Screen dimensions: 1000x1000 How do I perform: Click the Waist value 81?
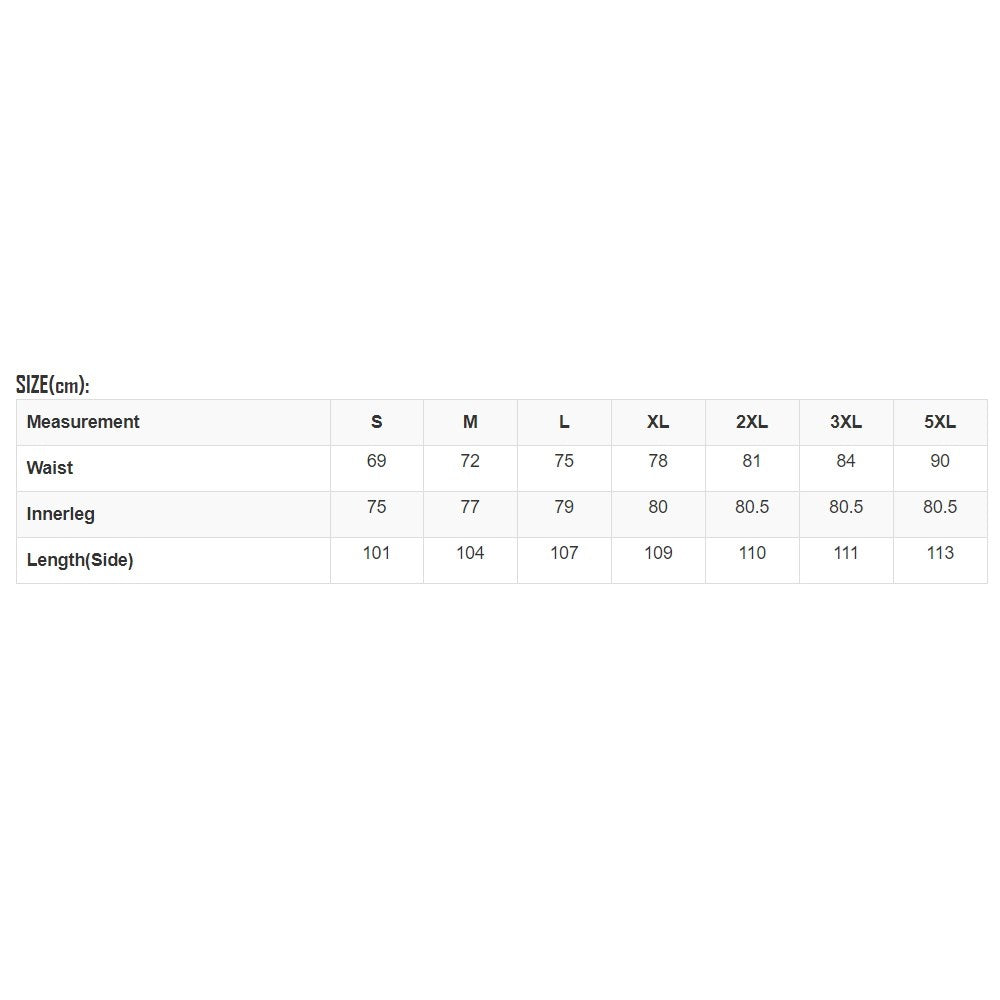click(x=752, y=460)
